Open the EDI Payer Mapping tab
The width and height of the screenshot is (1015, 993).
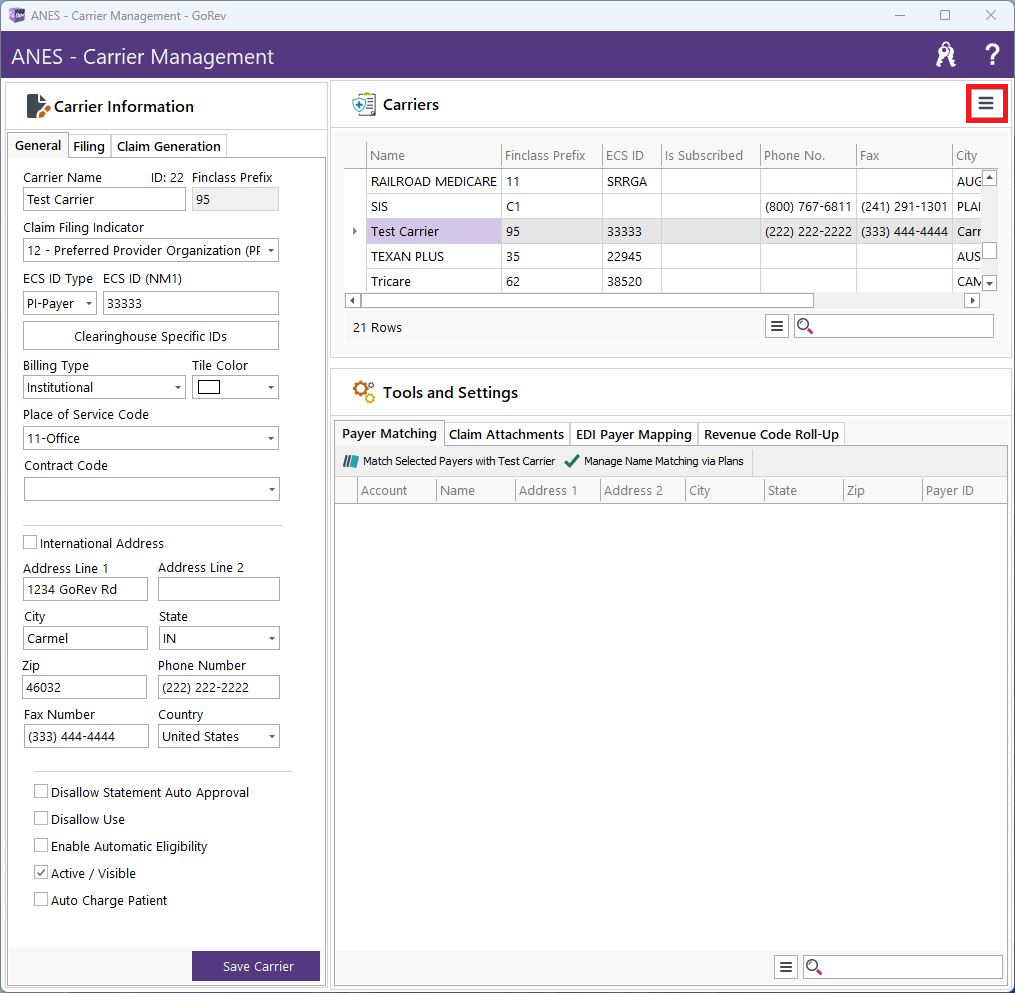pyautogui.click(x=634, y=434)
